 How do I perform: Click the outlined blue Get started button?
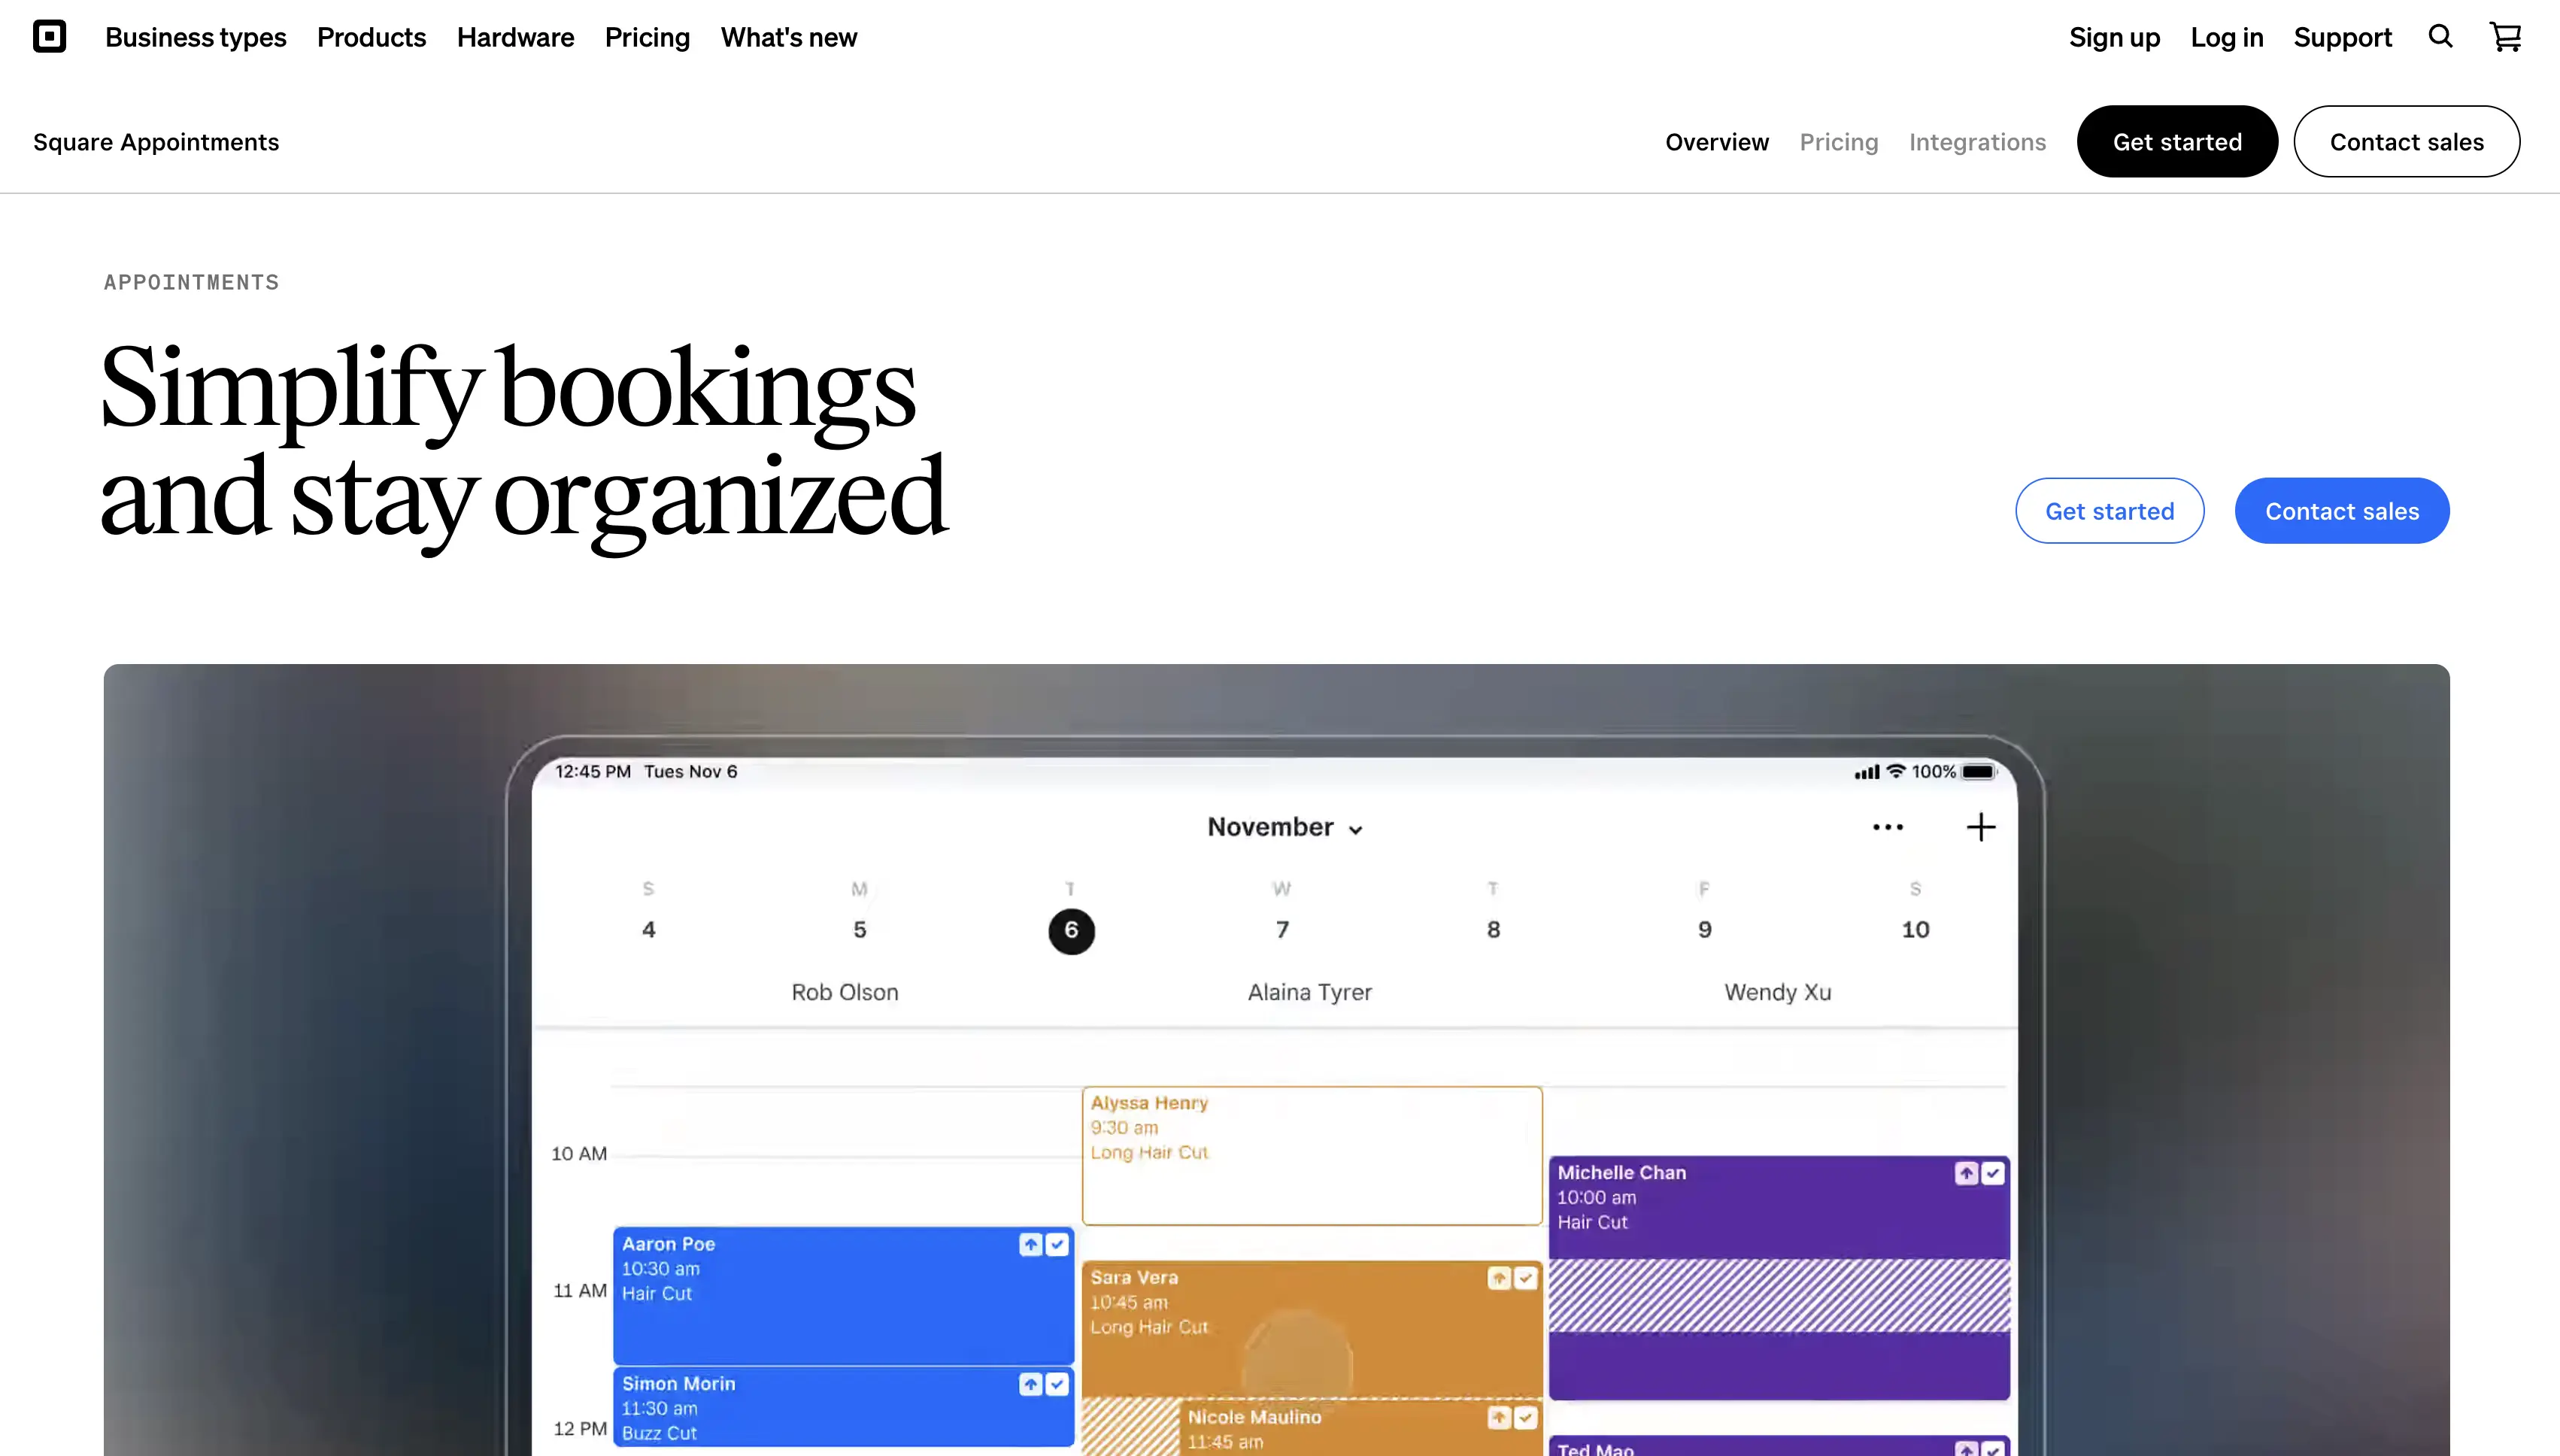(2109, 510)
